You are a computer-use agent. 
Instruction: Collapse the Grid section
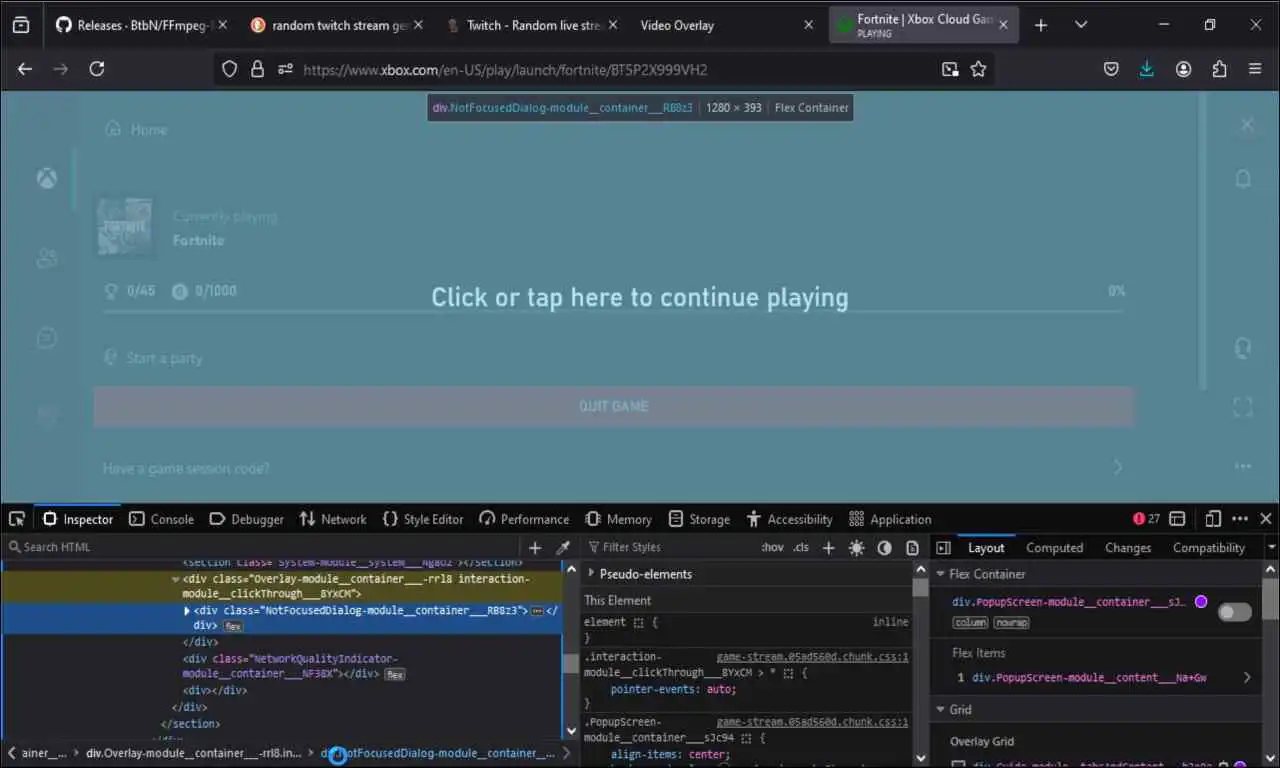pos(940,709)
